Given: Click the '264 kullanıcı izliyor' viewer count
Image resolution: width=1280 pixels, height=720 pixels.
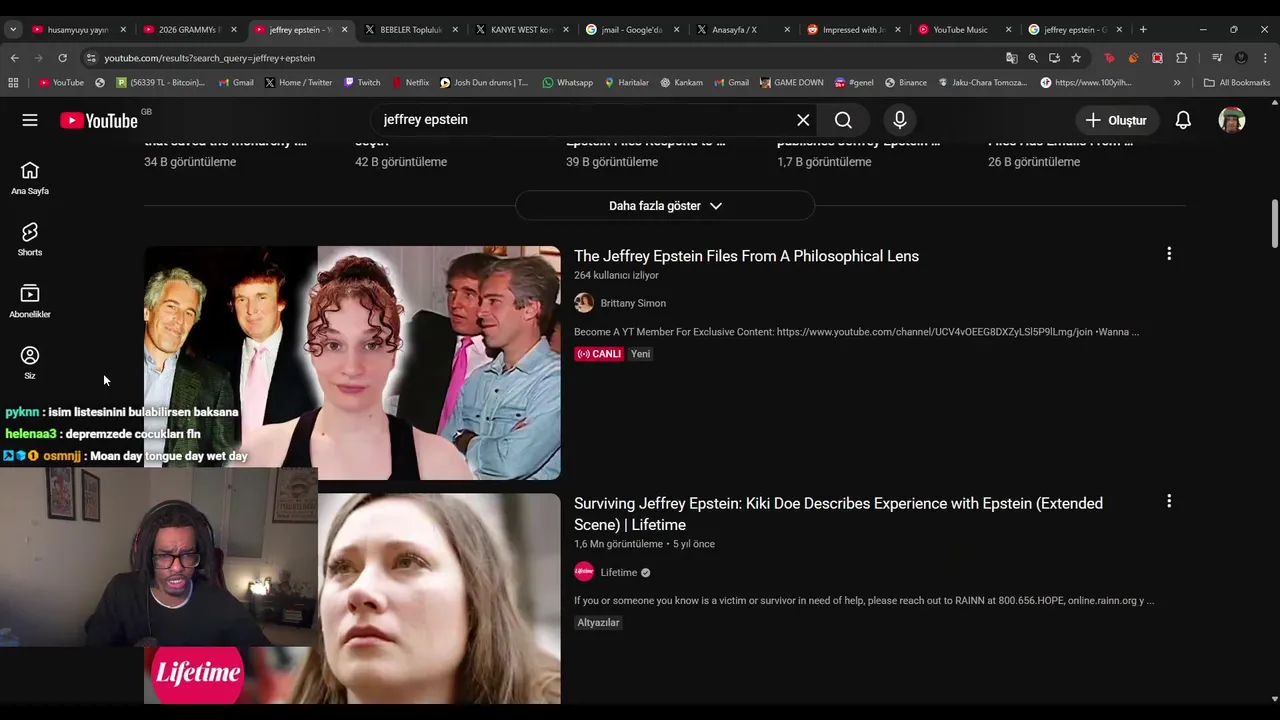Looking at the screenshot, I should pyautogui.click(x=616, y=275).
